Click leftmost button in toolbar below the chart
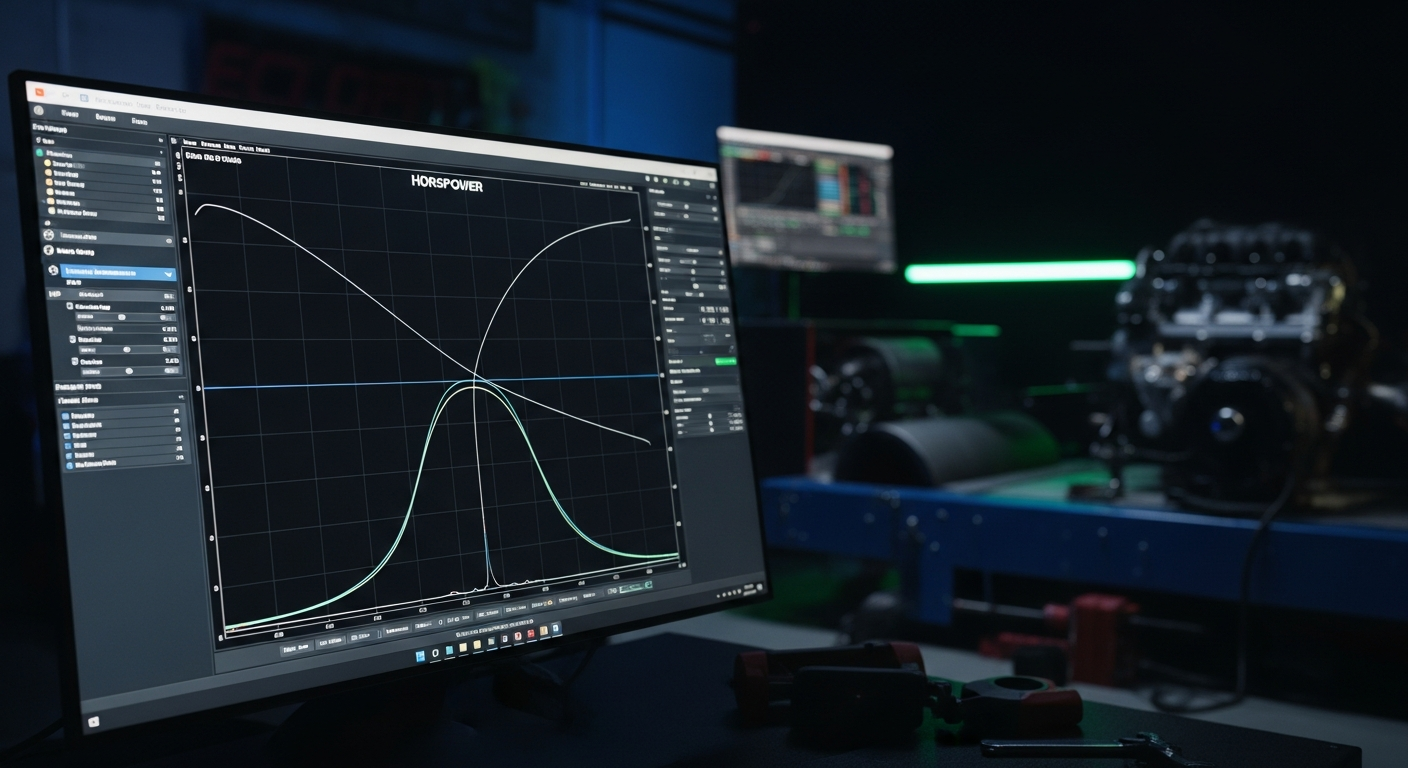This screenshot has height=768, width=1408. coord(295,648)
